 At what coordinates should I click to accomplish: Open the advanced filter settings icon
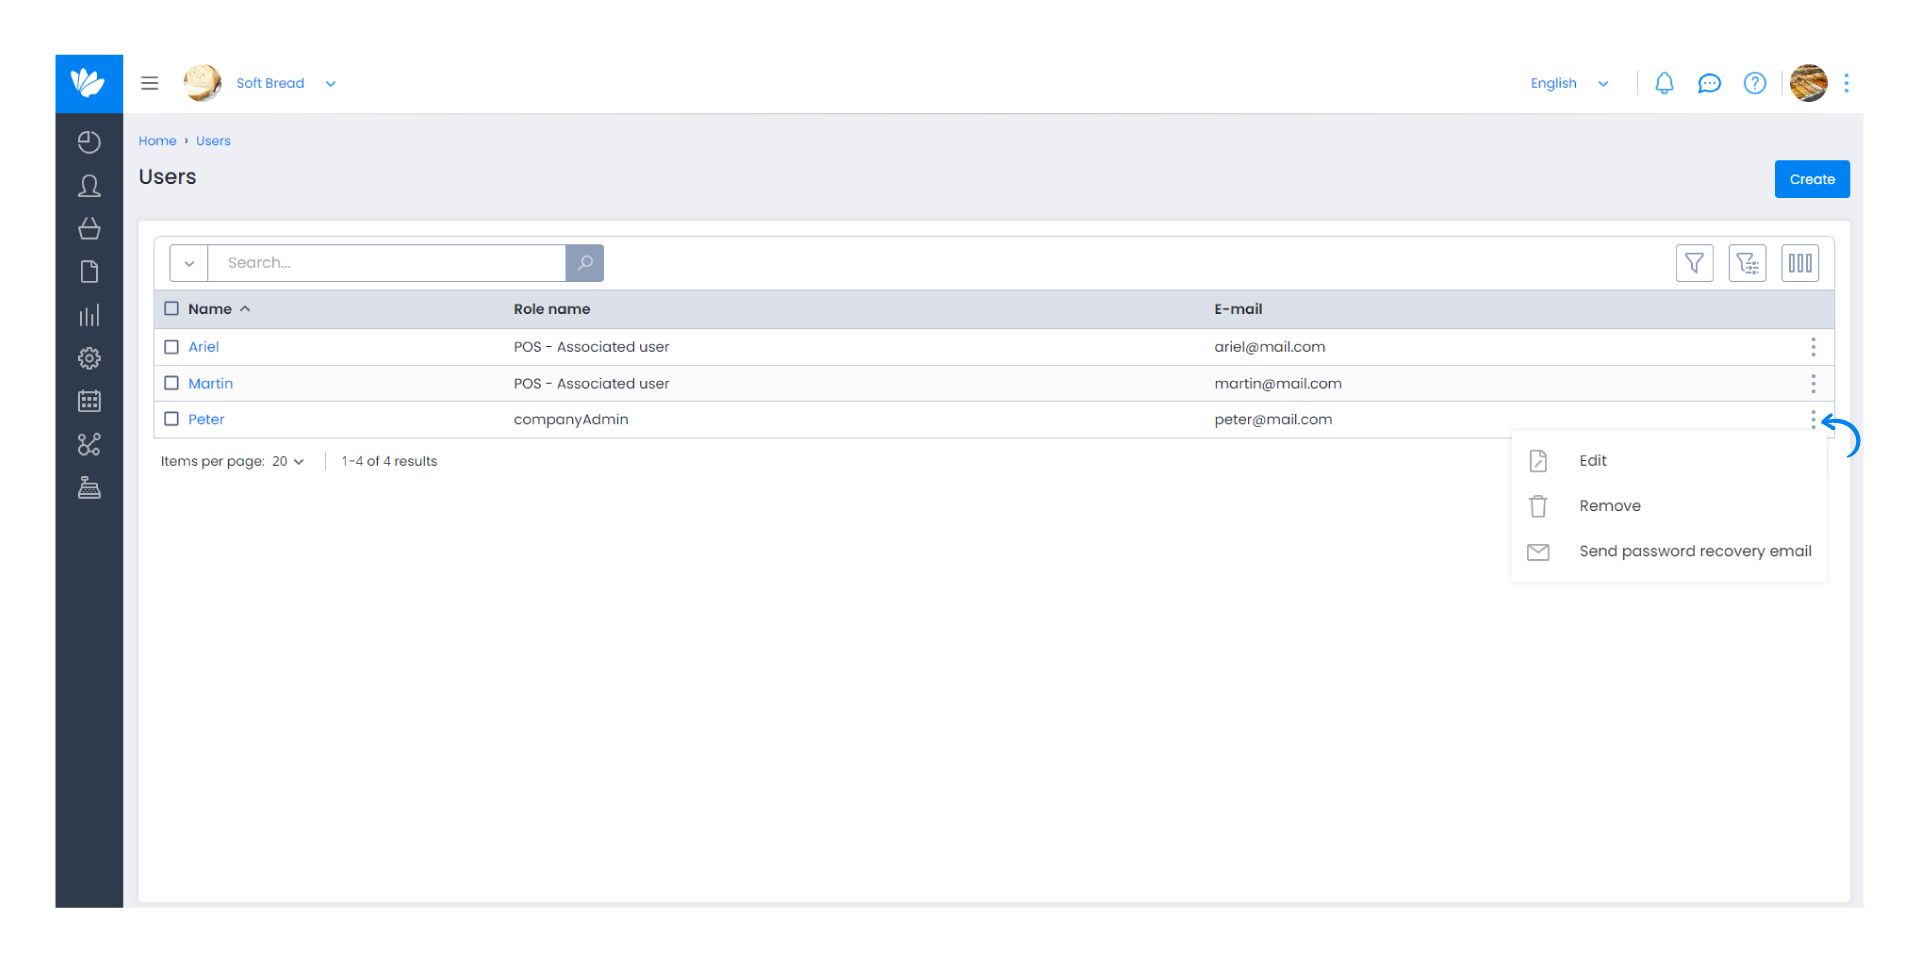1747,263
